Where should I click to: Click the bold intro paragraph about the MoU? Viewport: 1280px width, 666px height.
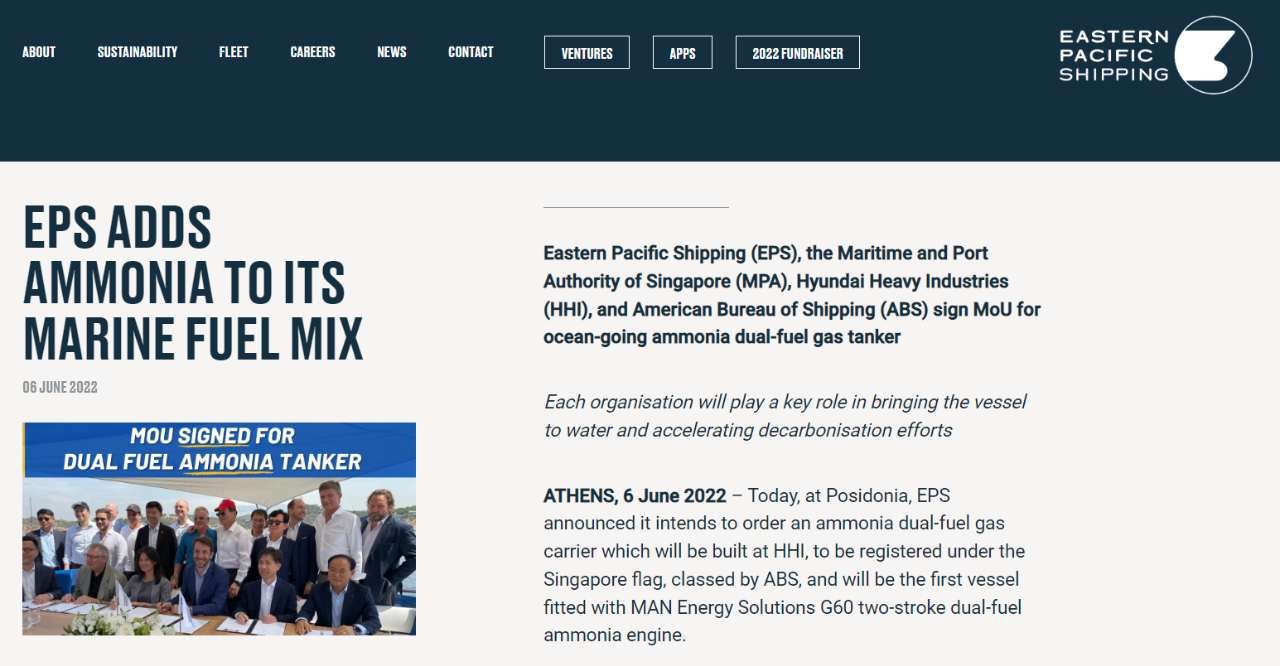(792, 295)
